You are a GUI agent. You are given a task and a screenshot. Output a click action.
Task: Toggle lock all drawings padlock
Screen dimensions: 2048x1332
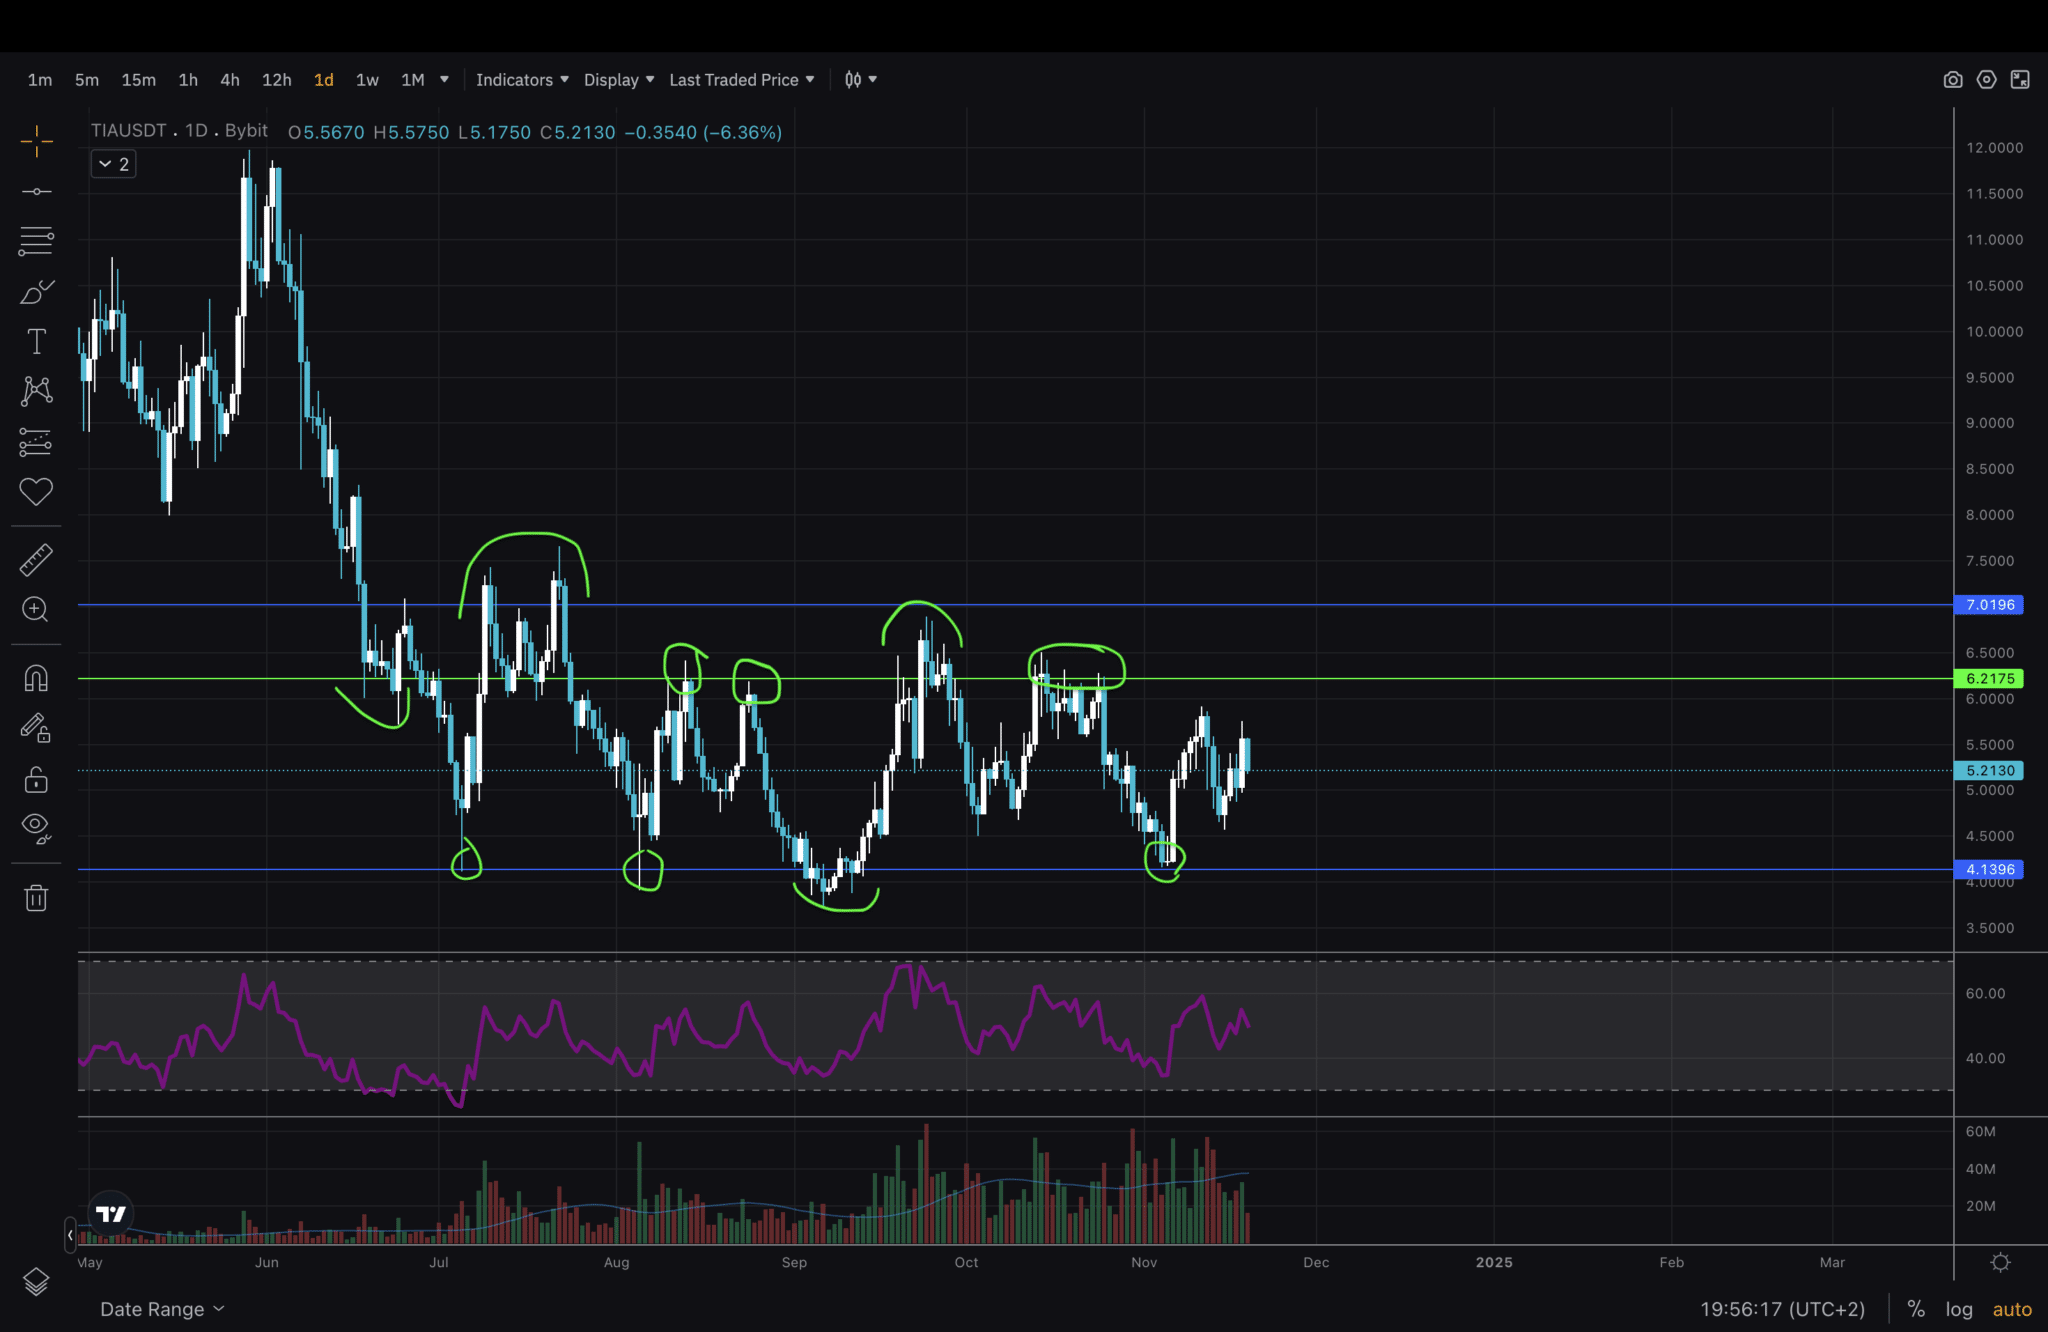click(36, 779)
